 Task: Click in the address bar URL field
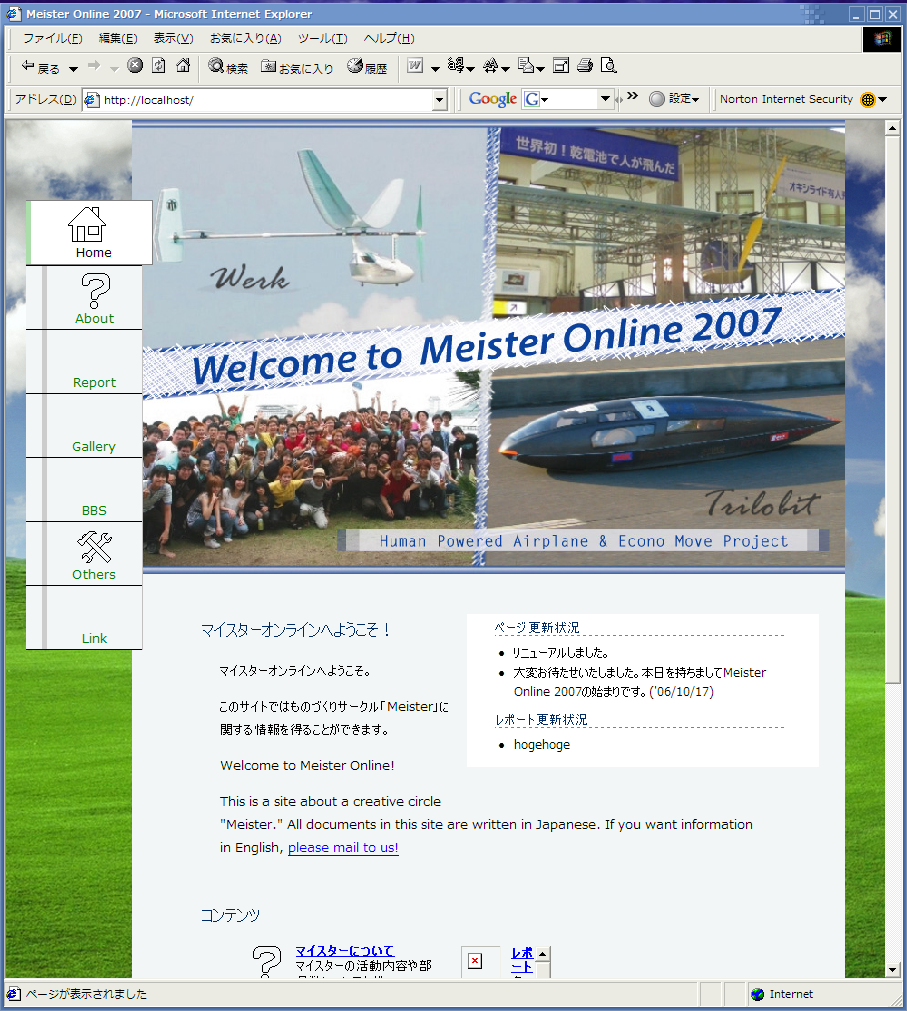[267, 100]
